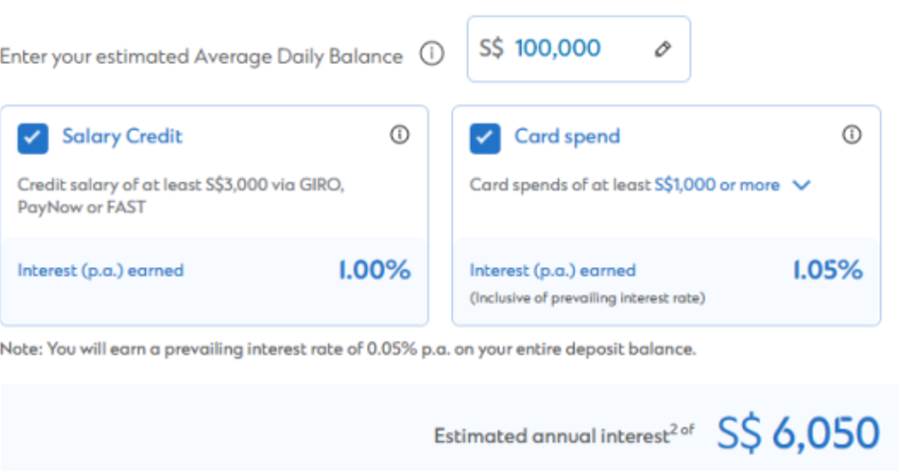This screenshot has height=472, width=900.
Task: Click the 'Card spend' title label
Action: click(567, 137)
